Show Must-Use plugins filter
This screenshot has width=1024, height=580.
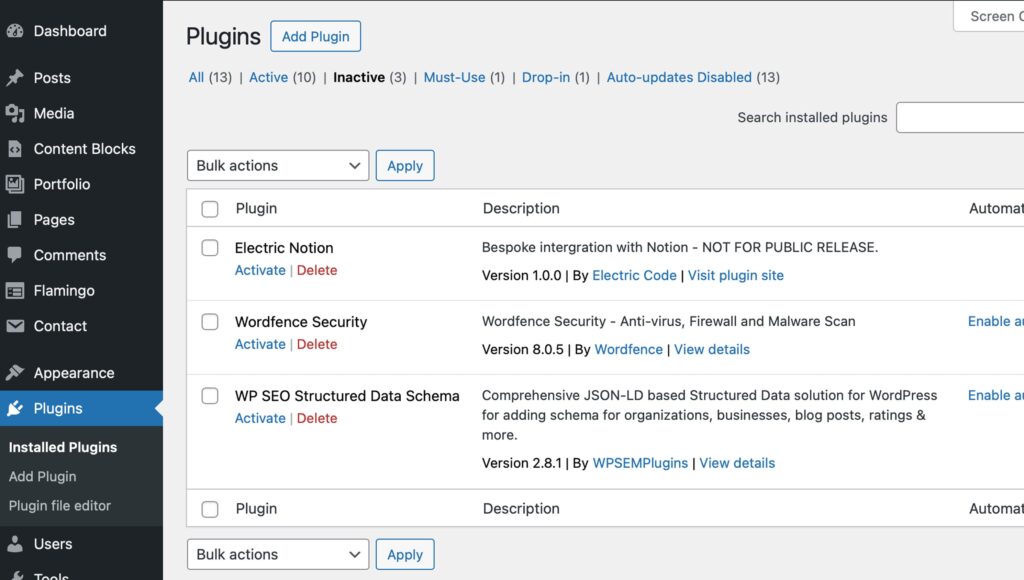455,77
